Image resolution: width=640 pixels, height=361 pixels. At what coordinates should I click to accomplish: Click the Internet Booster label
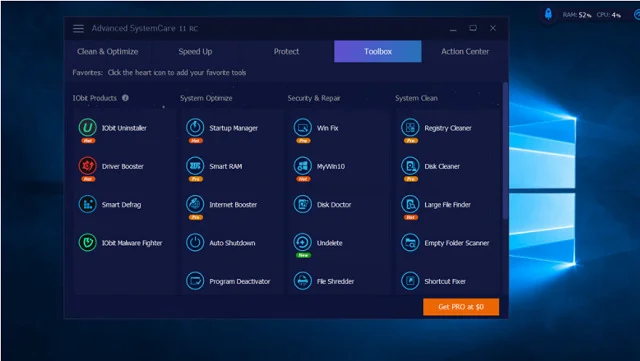(x=233, y=205)
